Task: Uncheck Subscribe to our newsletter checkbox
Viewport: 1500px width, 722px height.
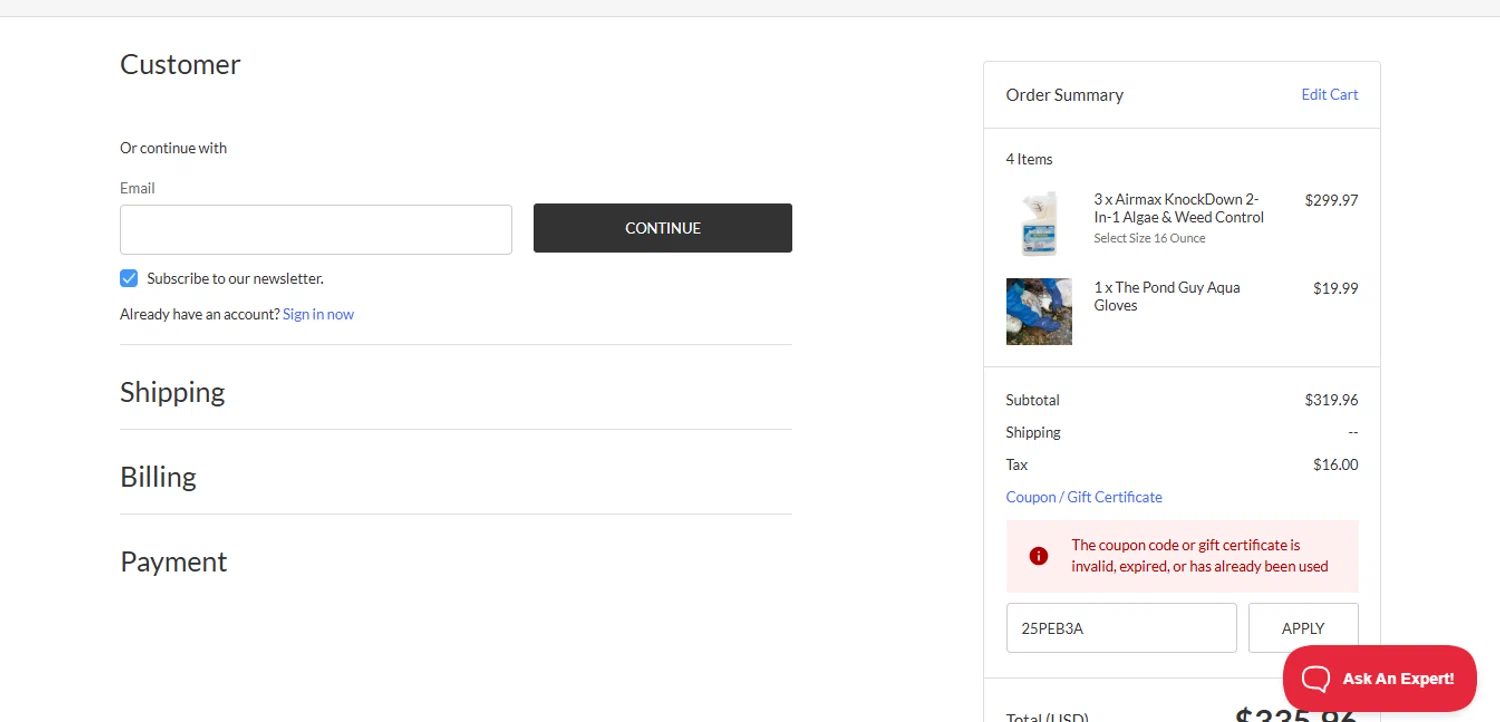Action: [129, 278]
